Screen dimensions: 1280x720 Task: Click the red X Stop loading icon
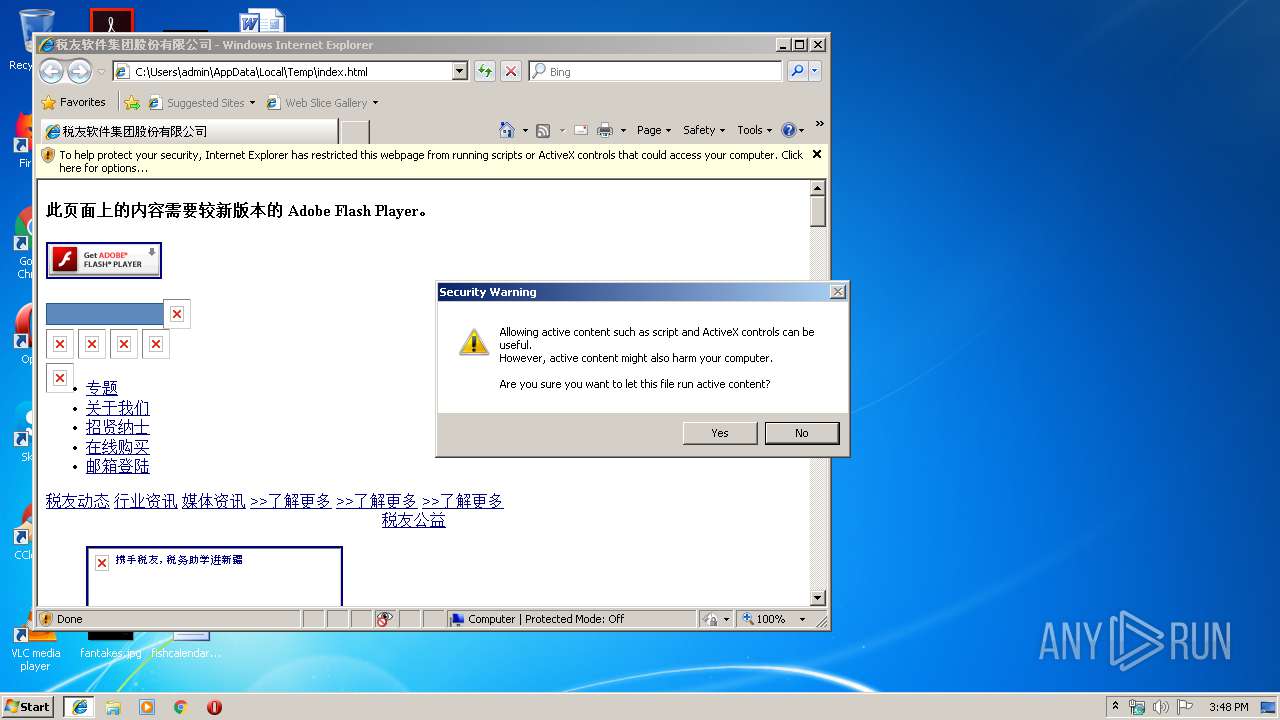511,71
